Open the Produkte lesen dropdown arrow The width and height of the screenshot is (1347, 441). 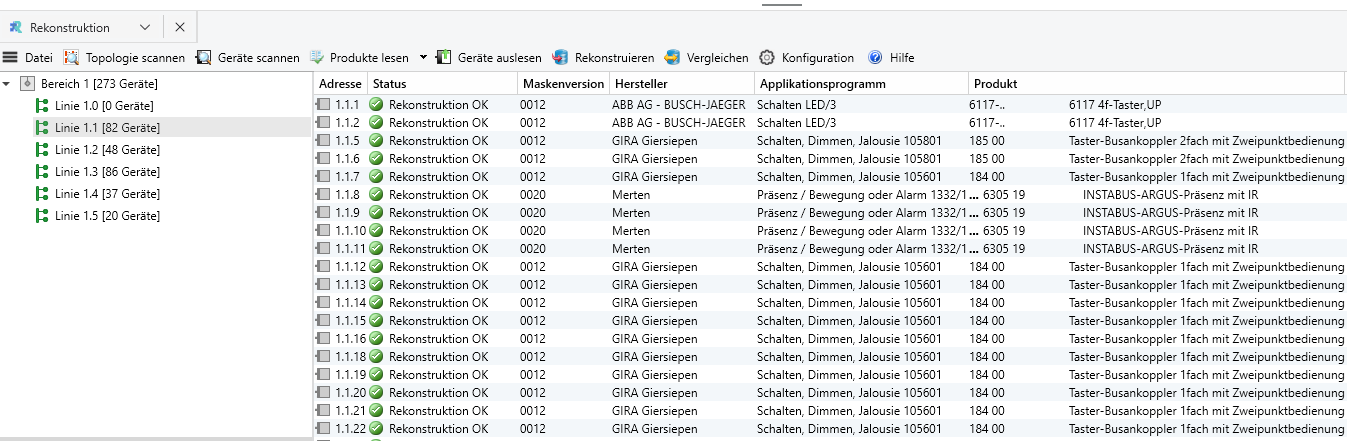pyautogui.click(x=423, y=58)
